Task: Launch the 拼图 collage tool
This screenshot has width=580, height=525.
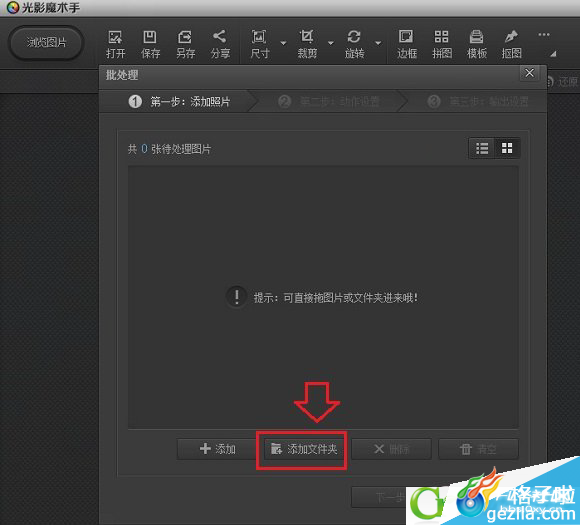Action: 442,44
